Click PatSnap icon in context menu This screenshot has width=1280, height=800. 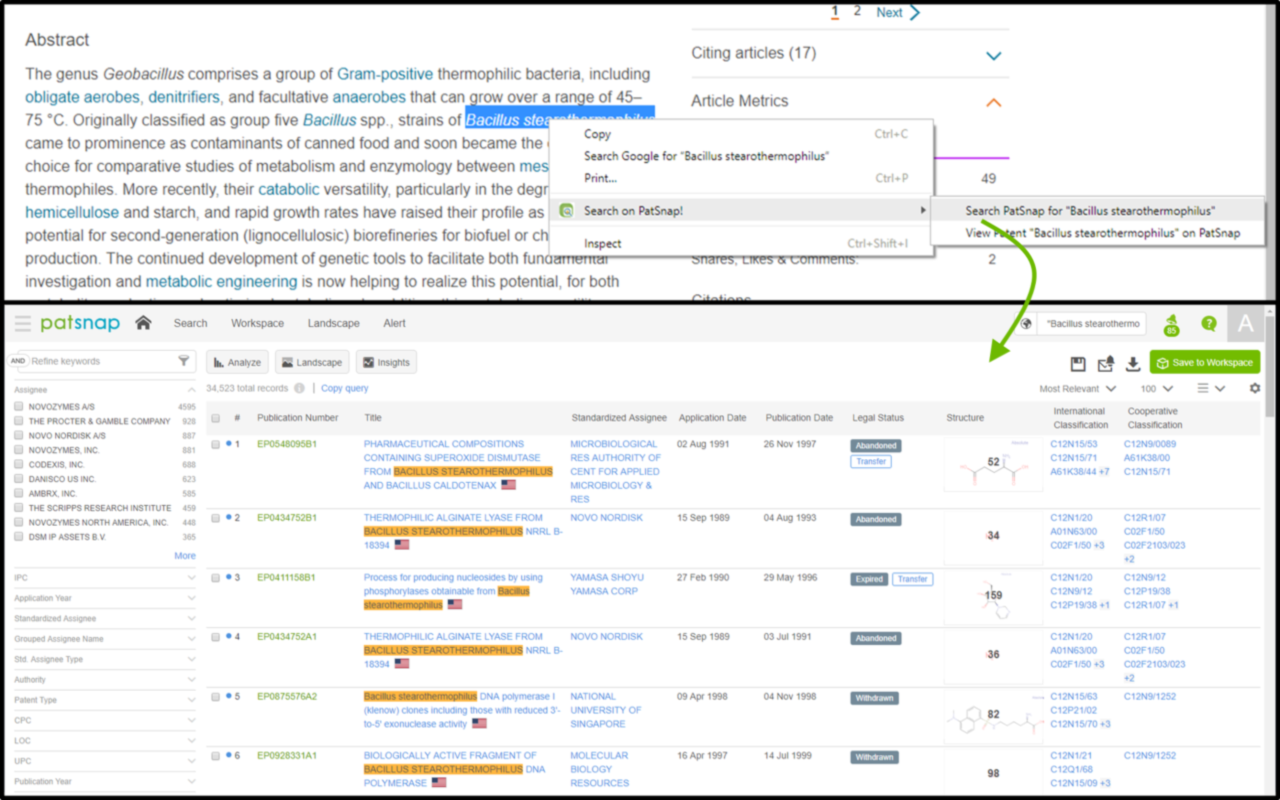pyautogui.click(x=567, y=211)
